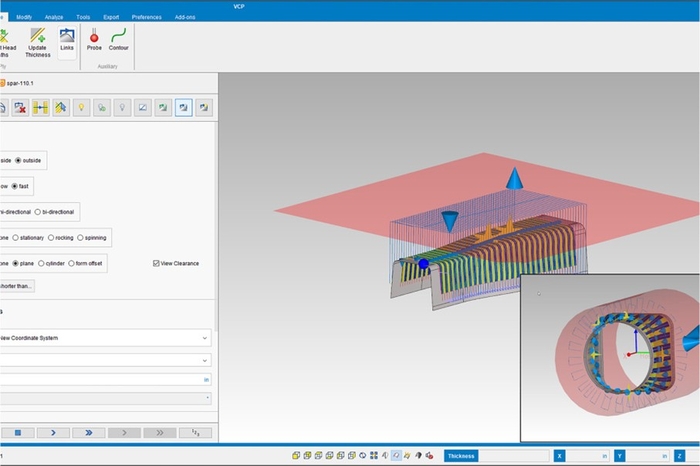
Task: Click the red X delete toolbar icon
Action: point(20,107)
